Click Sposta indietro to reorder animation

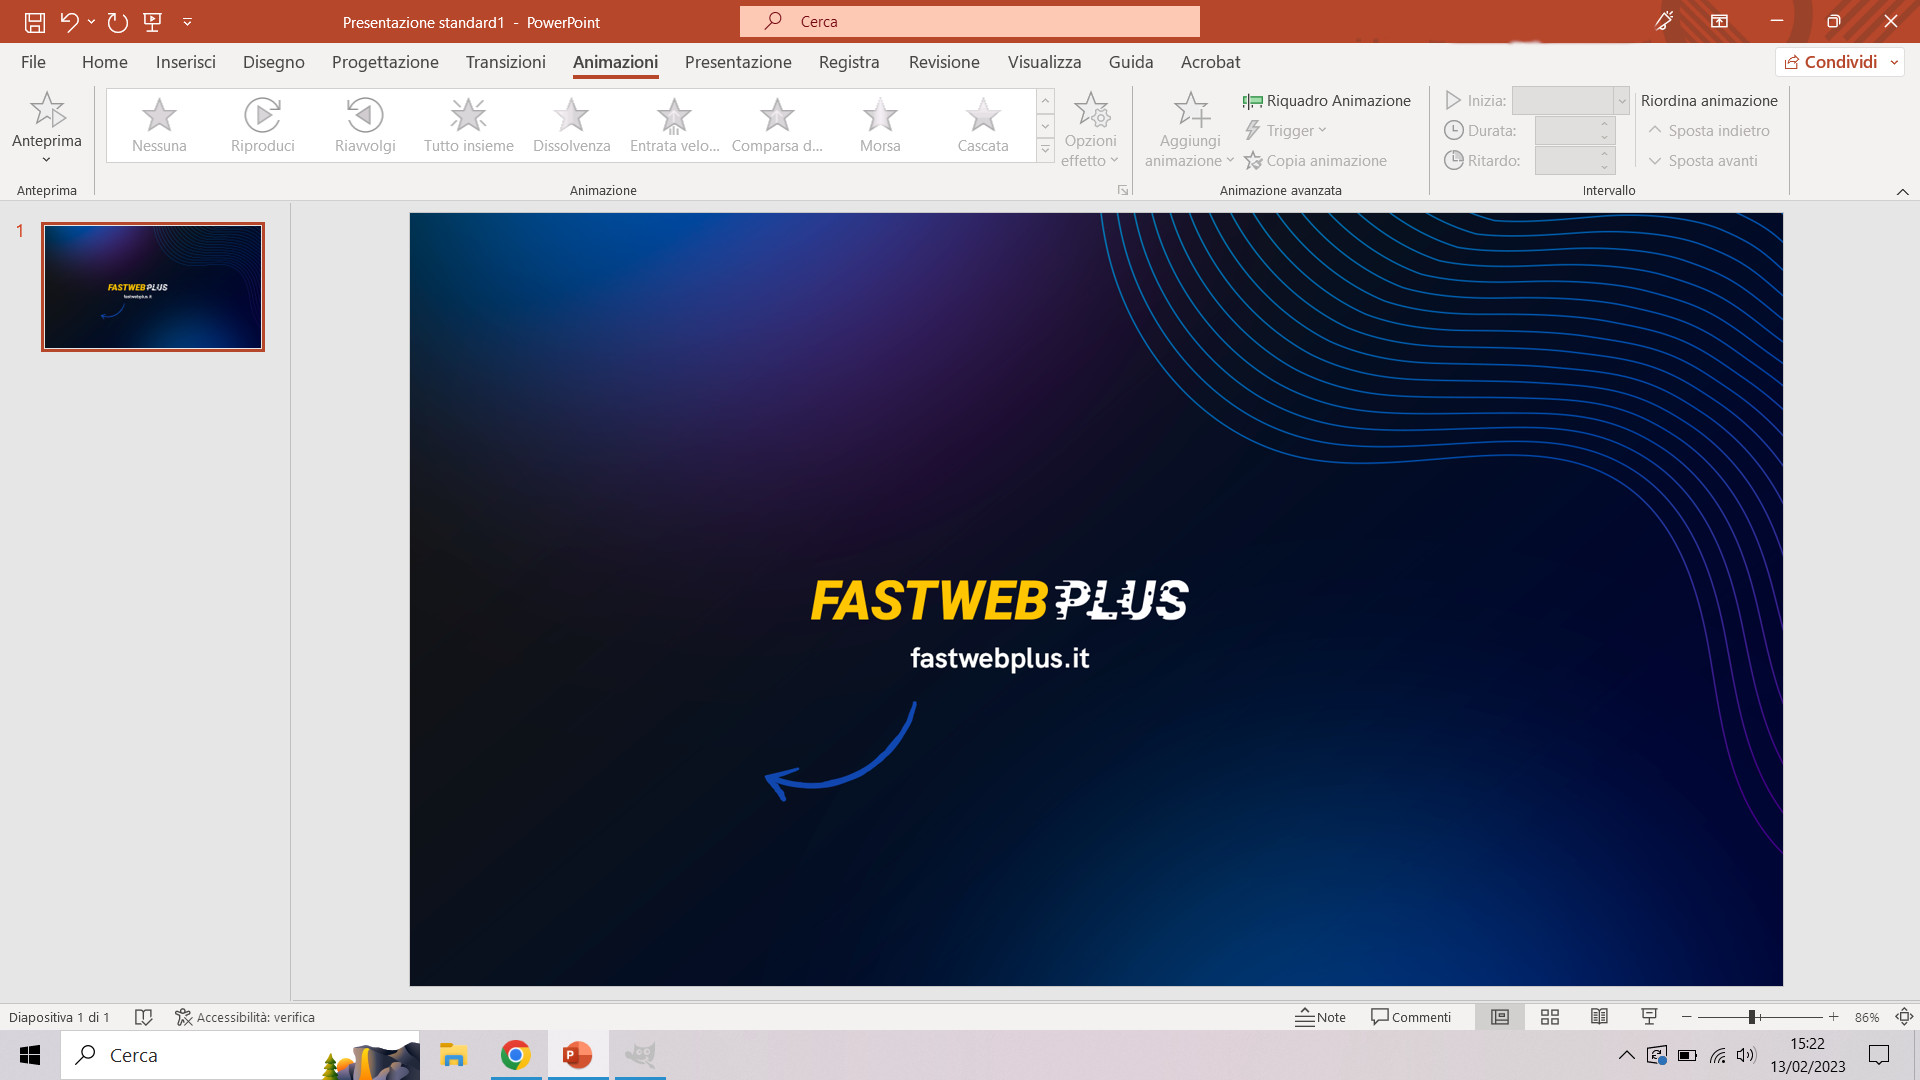click(x=1710, y=130)
